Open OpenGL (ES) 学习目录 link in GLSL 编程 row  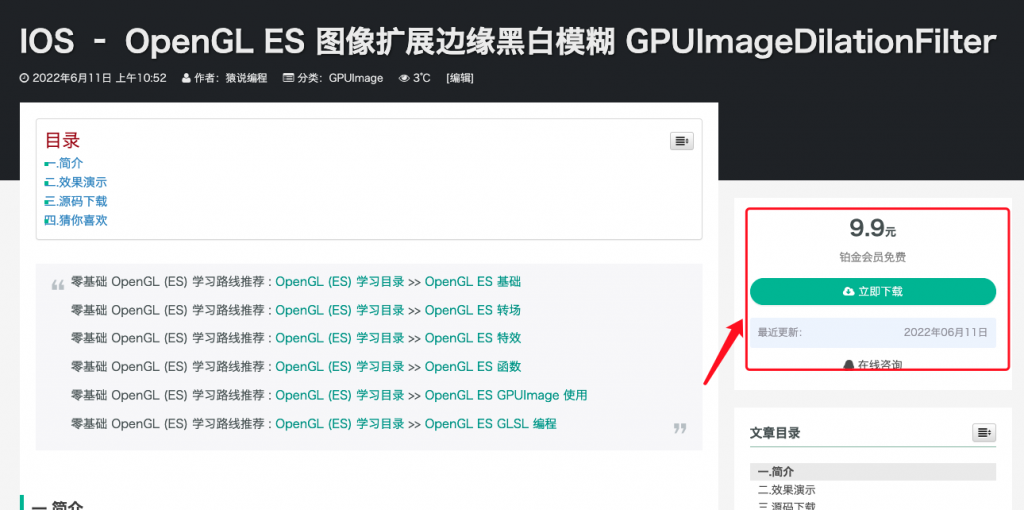pyautogui.click(x=340, y=423)
